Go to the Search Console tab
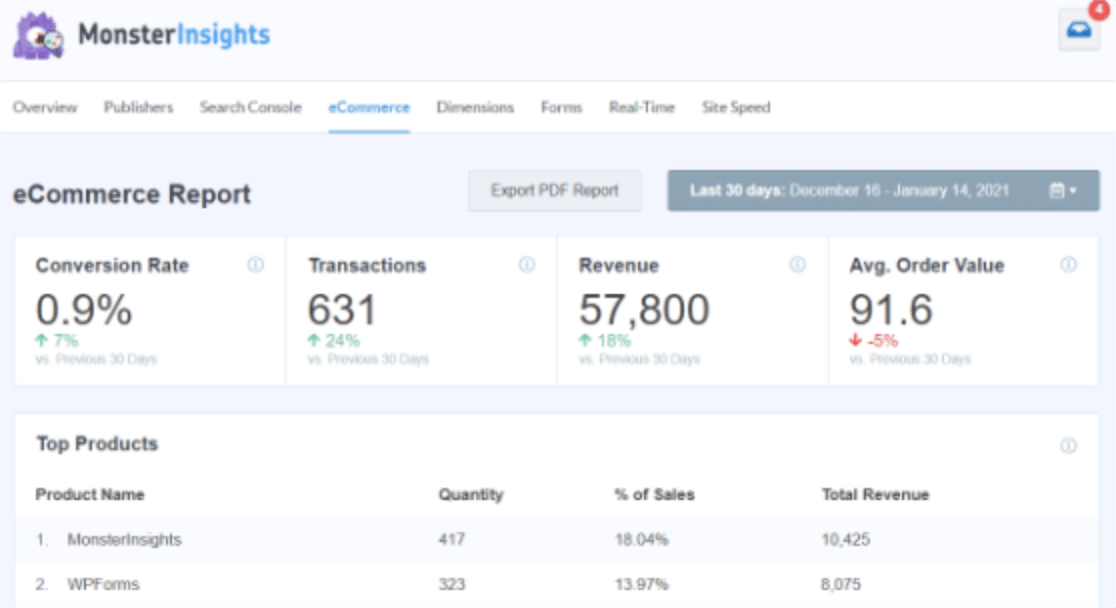Image resolution: width=1116 pixels, height=608 pixels. coord(250,107)
